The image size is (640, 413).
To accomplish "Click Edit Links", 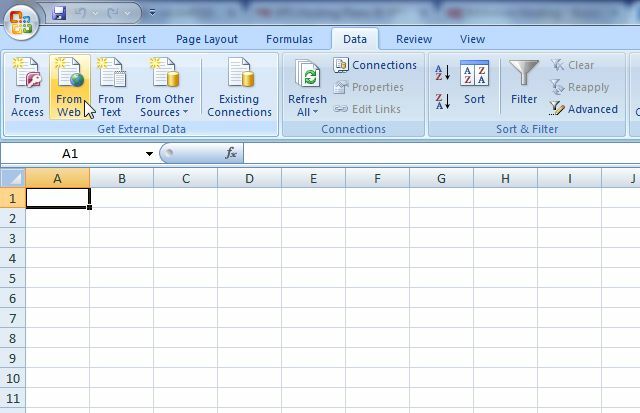I will (367, 109).
